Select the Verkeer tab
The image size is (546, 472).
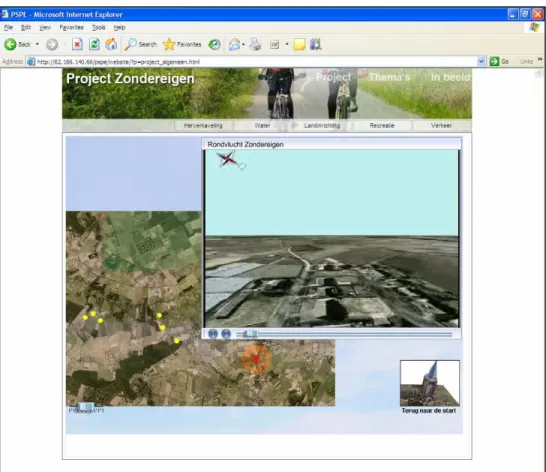tap(441, 125)
